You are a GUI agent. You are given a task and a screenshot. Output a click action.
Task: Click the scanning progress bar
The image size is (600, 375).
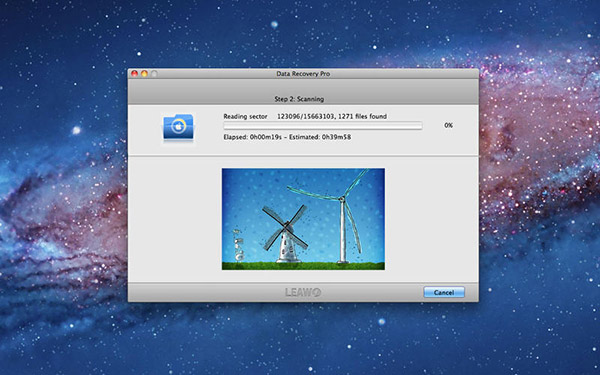coord(323,126)
